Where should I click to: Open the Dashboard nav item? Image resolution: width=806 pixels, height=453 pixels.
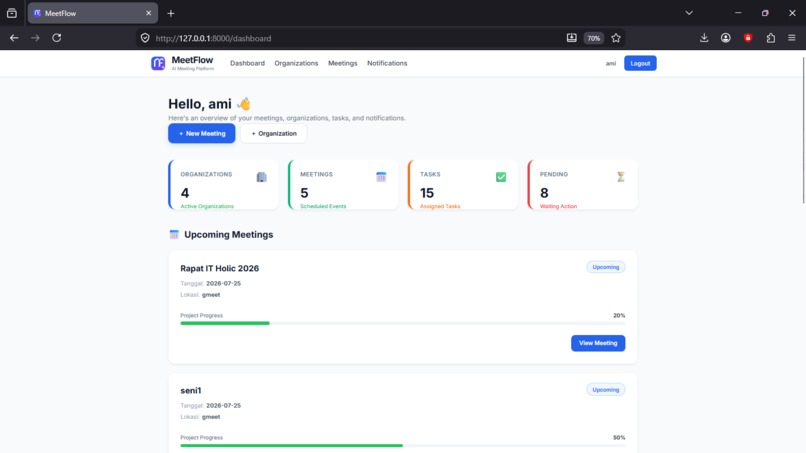coord(247,63)
